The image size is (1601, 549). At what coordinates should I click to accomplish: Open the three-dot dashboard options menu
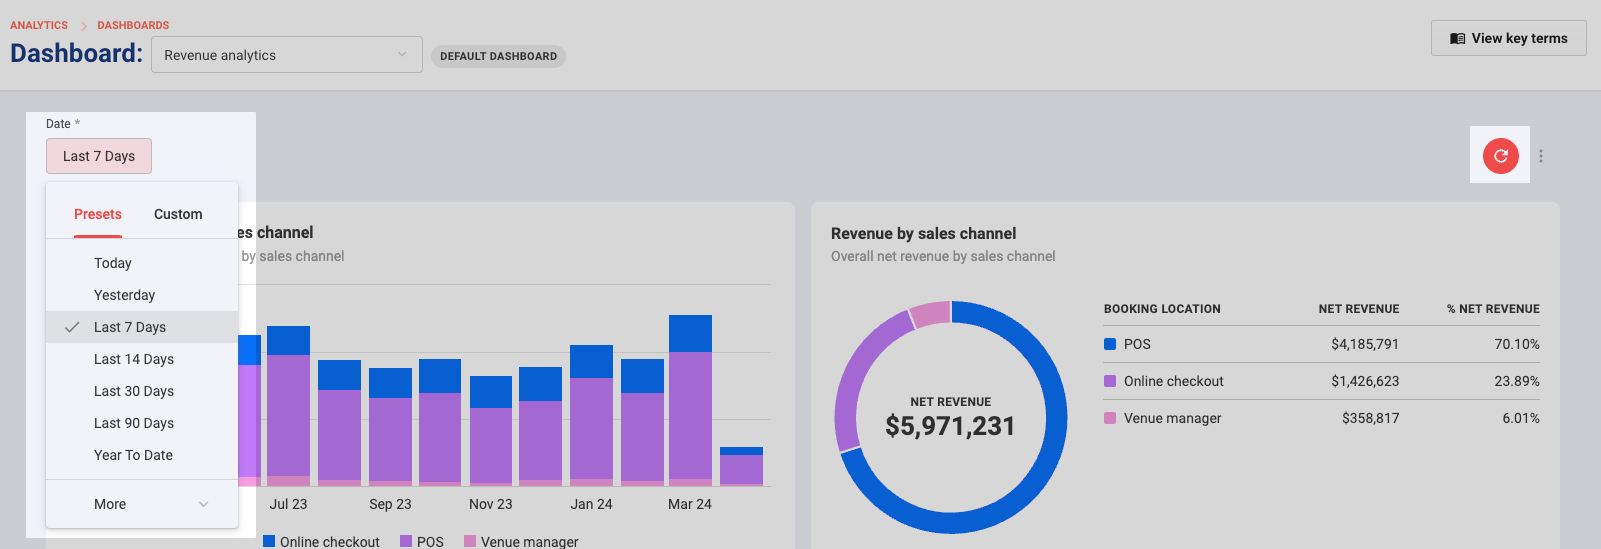click(x=1541, y=156)
